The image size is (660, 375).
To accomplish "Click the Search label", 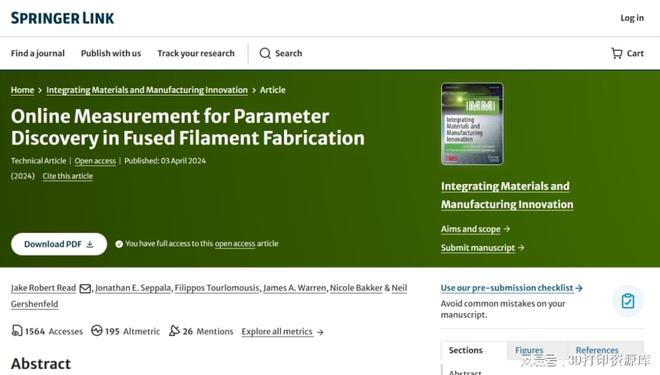I will coord(289,53).
